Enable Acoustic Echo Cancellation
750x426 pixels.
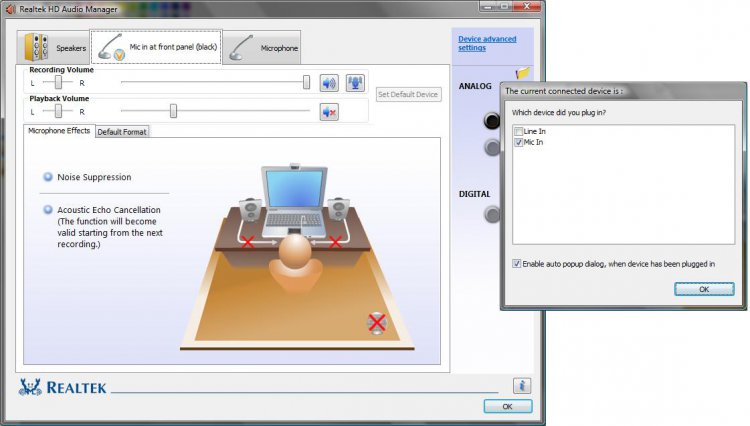pyautogui.click(x=48, y=209)
